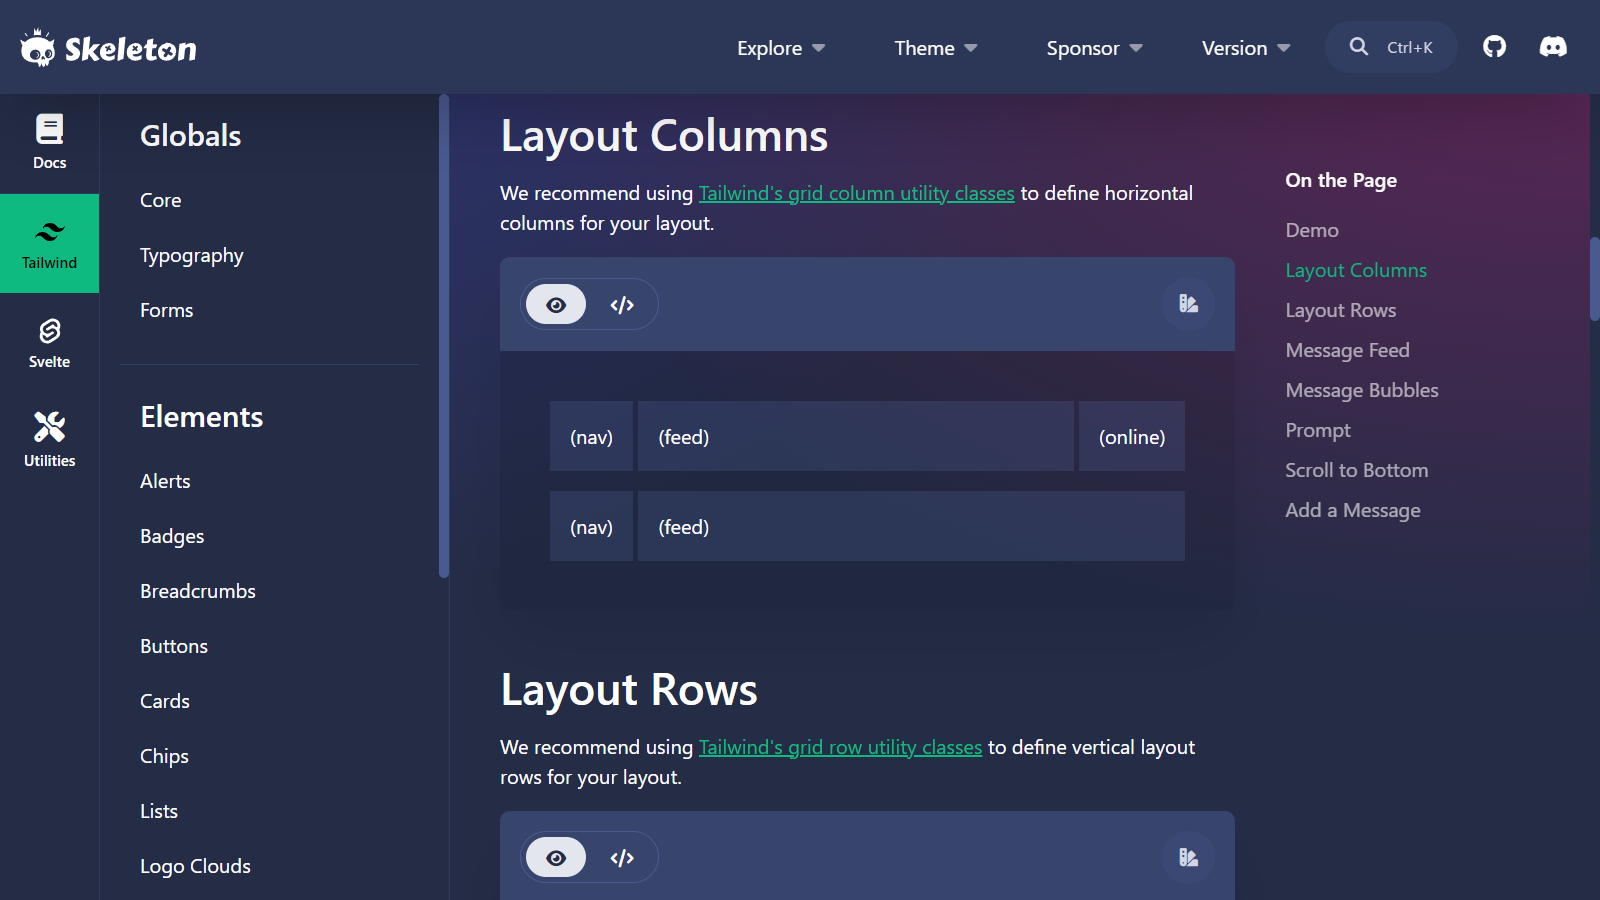Jump to Message Bubbles section
The width and height of the screenshot is (1600, 900).
(x=1362, y=390)
